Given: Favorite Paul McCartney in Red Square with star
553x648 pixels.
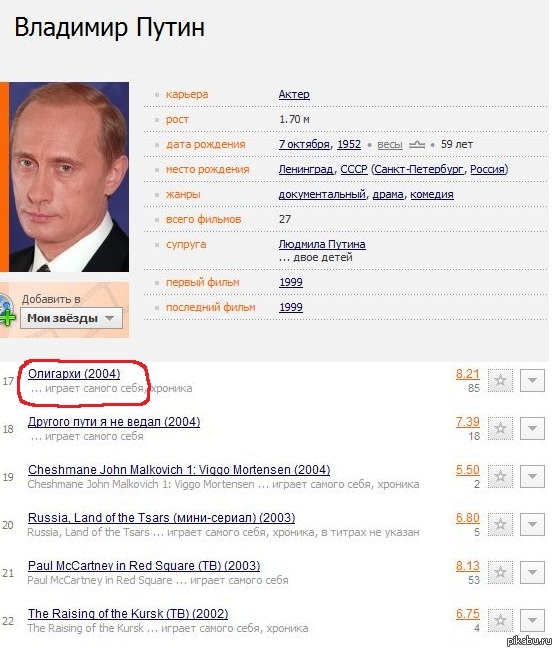Looking at the screenshot, I should (501, 572).
